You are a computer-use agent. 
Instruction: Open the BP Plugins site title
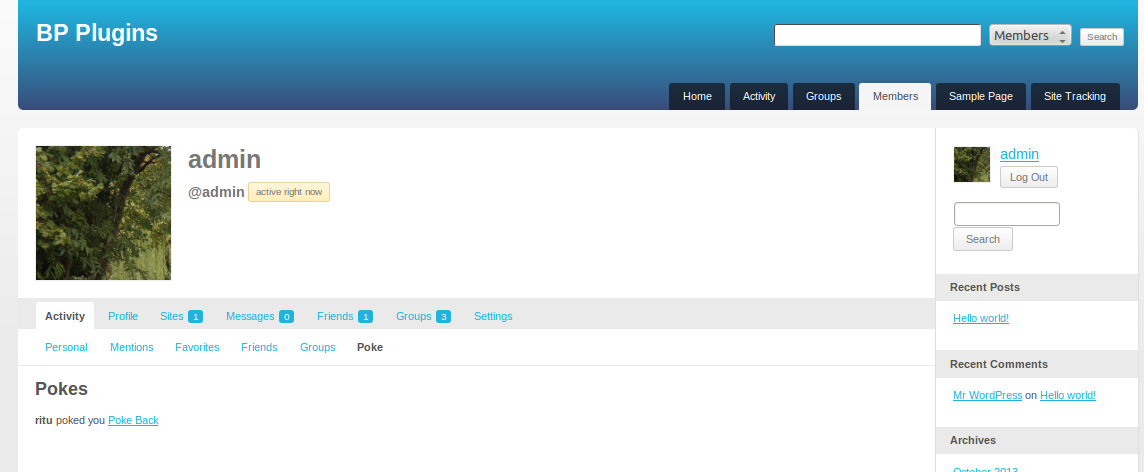point(97,33)
